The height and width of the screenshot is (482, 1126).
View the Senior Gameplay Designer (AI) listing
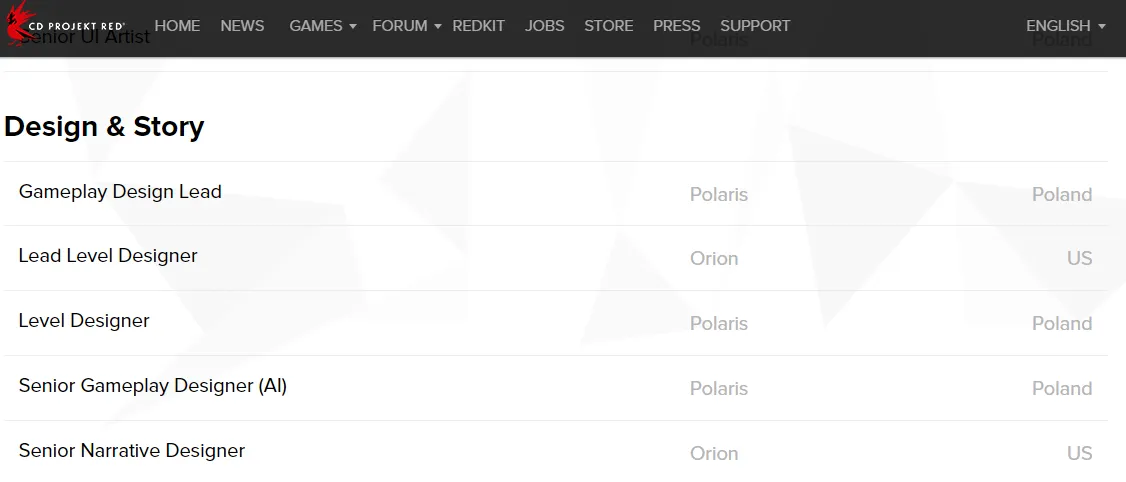click(556, 387)
